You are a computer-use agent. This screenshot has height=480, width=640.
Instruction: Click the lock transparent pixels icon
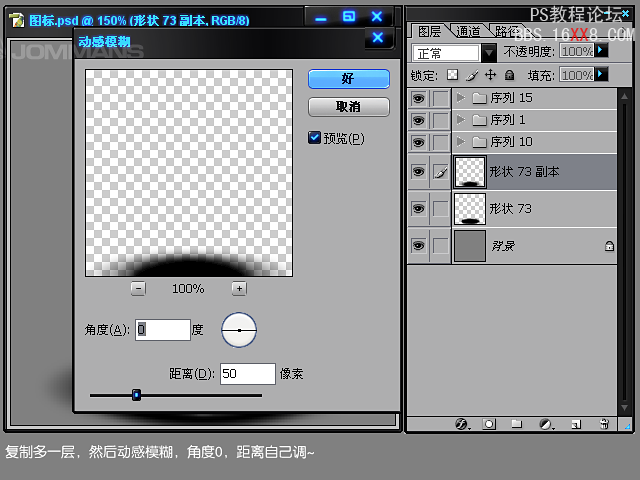(452, 75)
